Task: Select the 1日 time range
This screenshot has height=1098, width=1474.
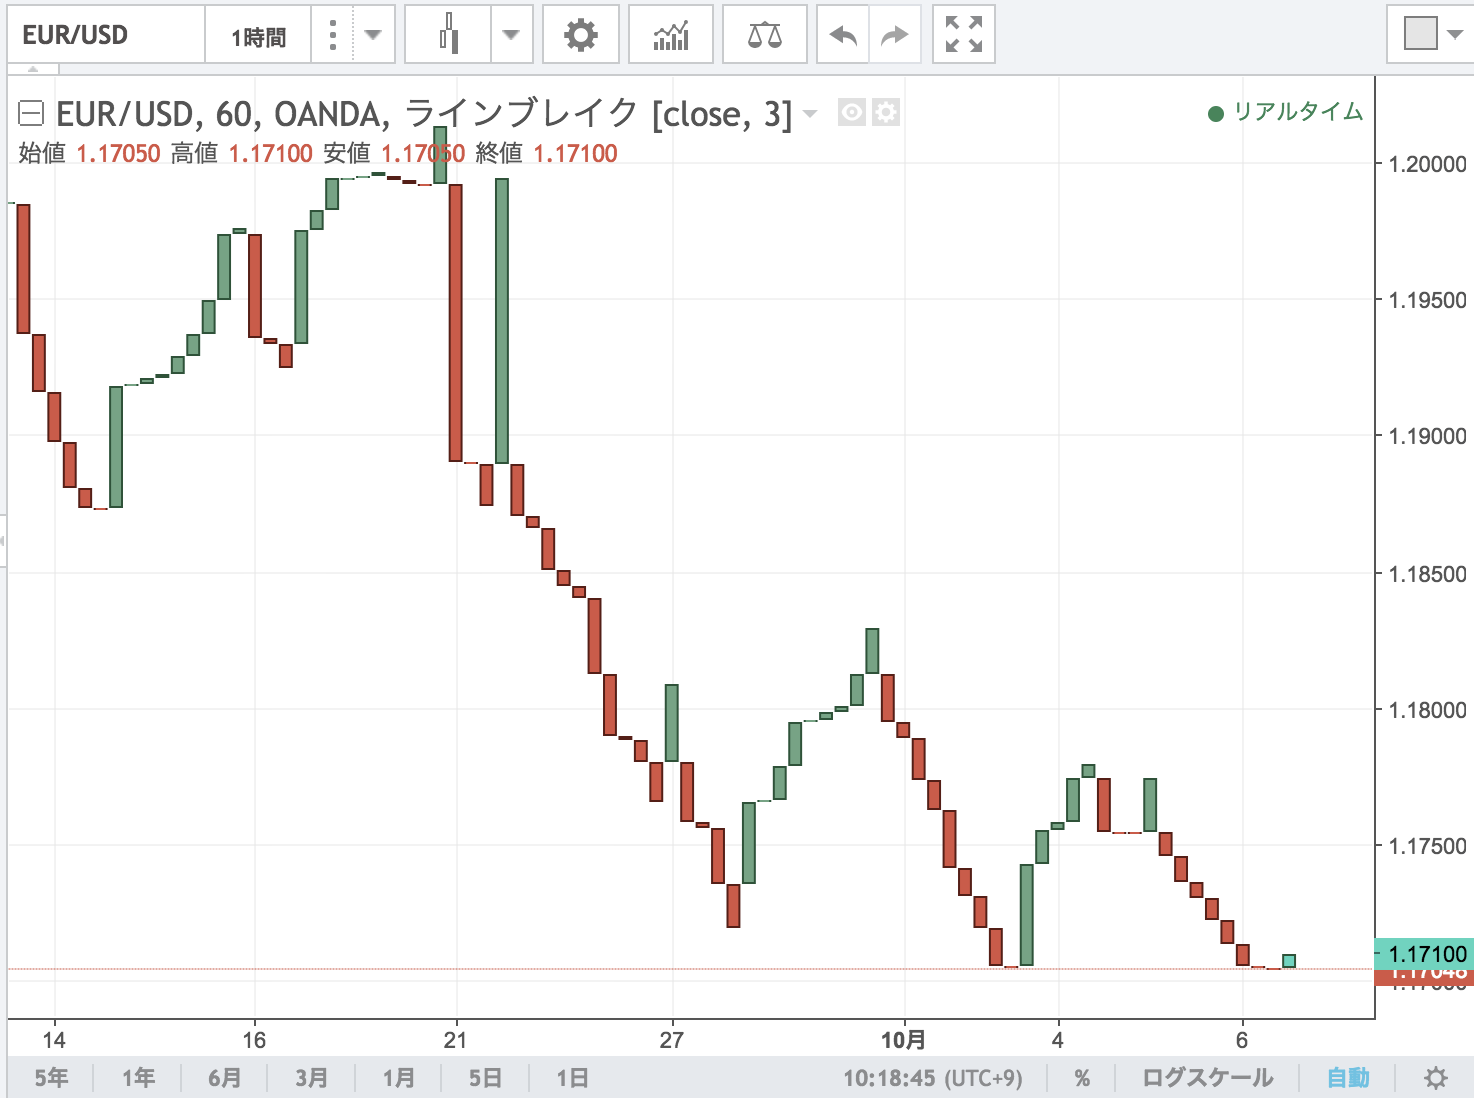Action: pyautogui.click(x=573, y=1078)
